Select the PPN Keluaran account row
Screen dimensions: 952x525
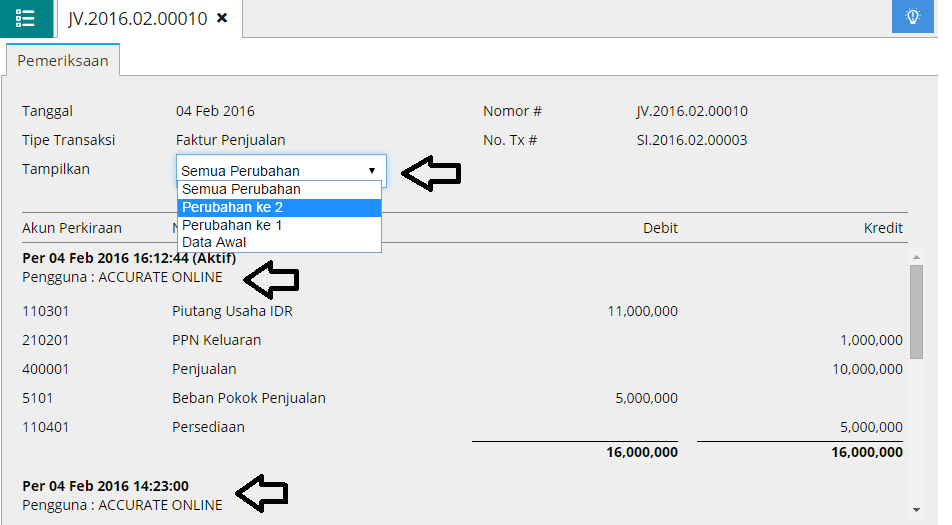(x=216, y=340)
